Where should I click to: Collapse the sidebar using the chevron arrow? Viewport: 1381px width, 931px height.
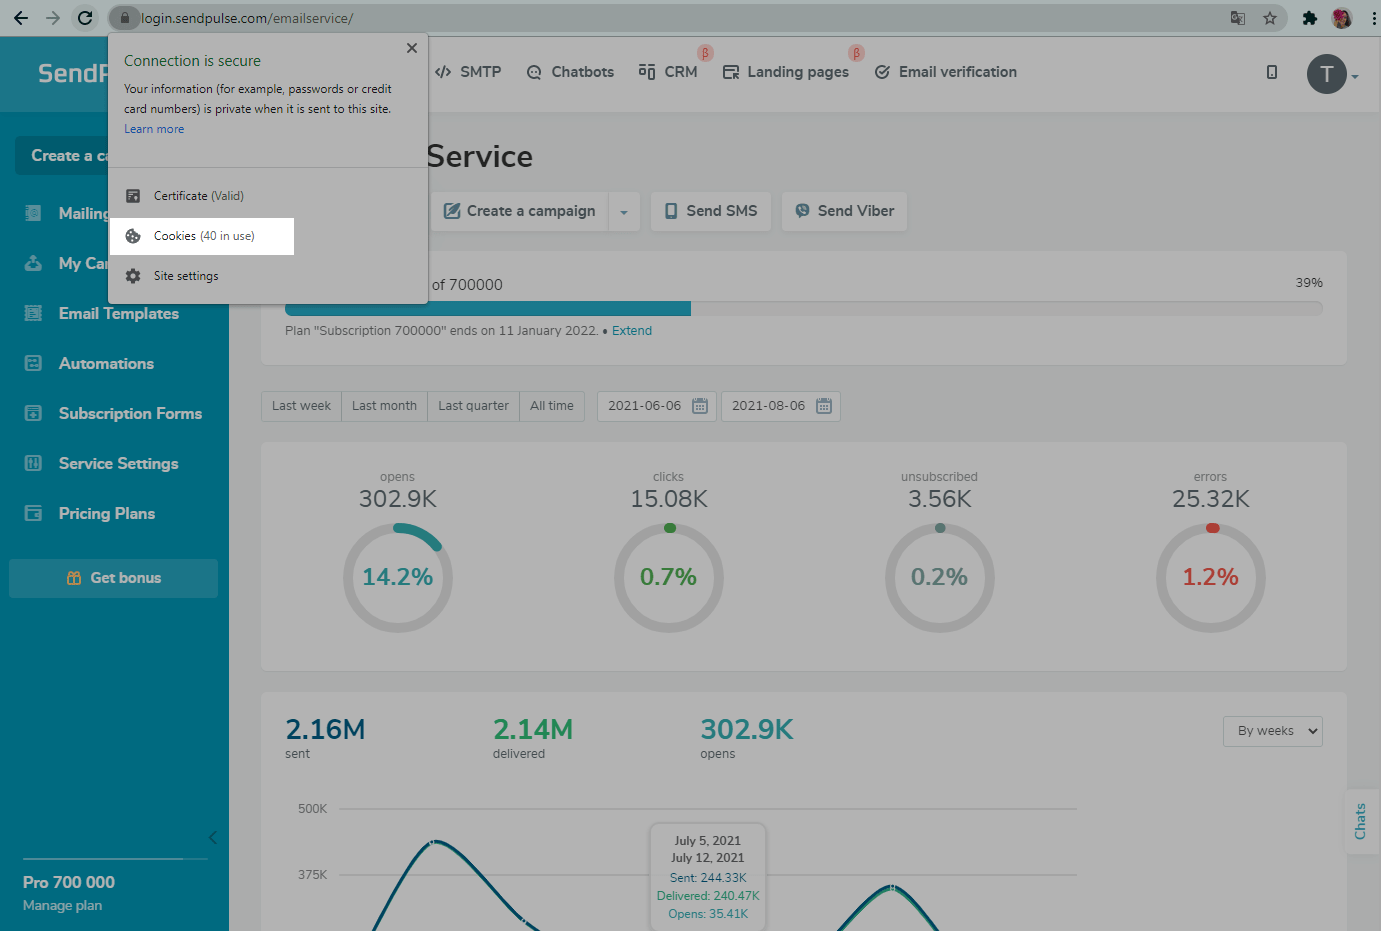tap(212, 837)
